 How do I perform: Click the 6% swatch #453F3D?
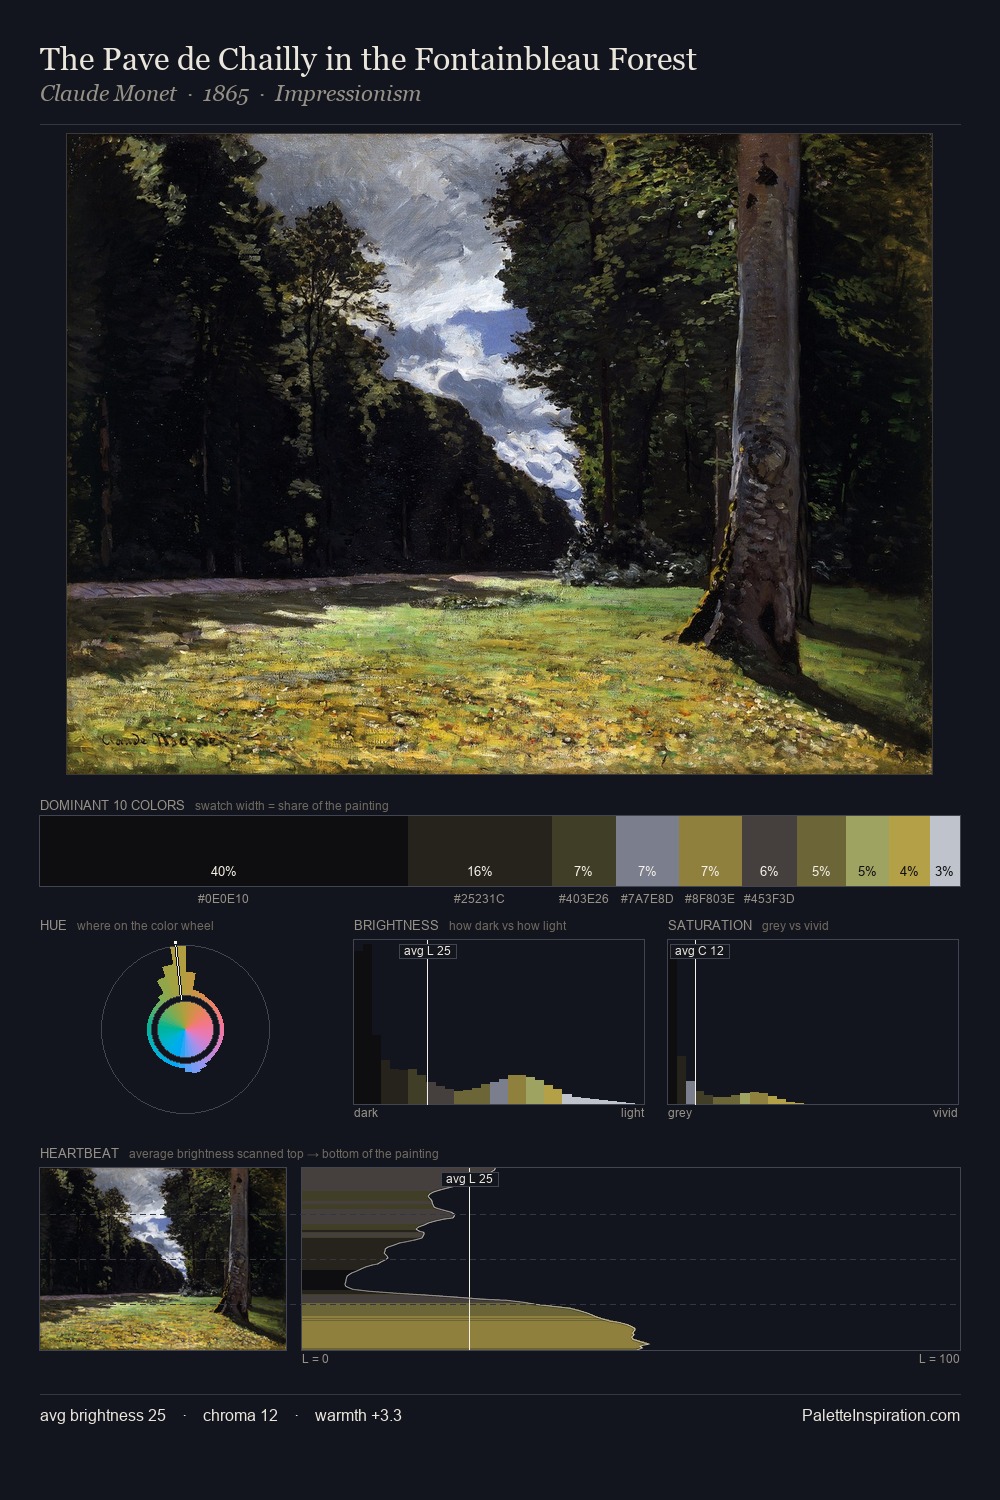pyautogui.click(x=769, y=851)
